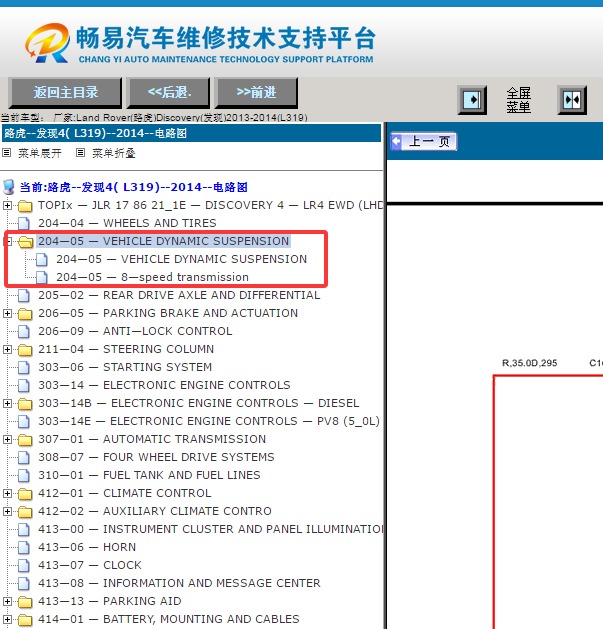Screen dimensions: 603x629
Task: Click the icon beside 菜单折叠
Action: click(x=80, y=152)
